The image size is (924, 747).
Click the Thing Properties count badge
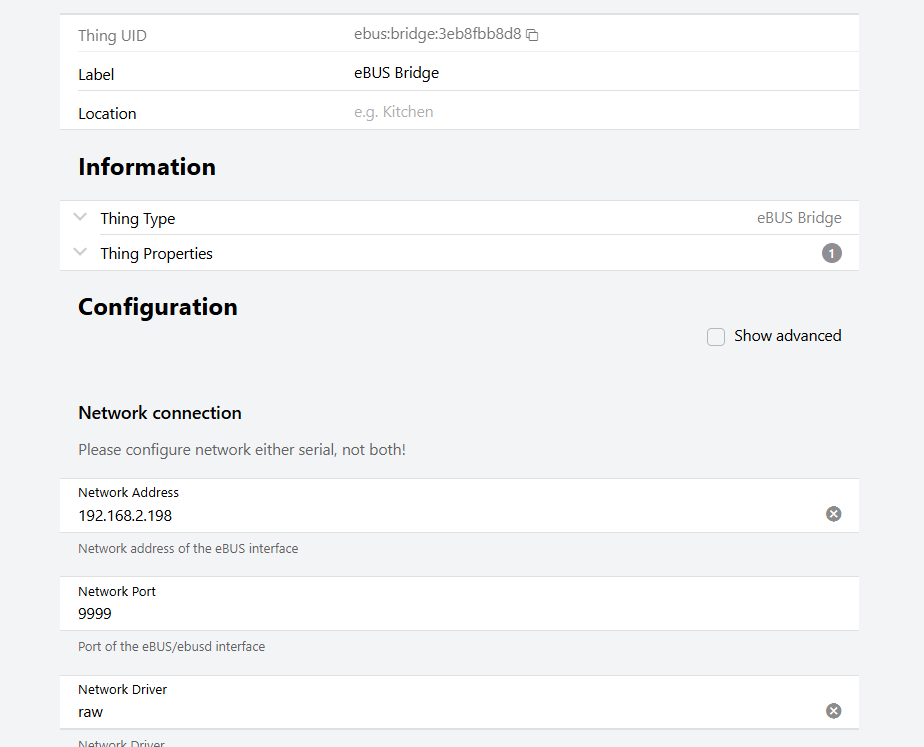831,254
